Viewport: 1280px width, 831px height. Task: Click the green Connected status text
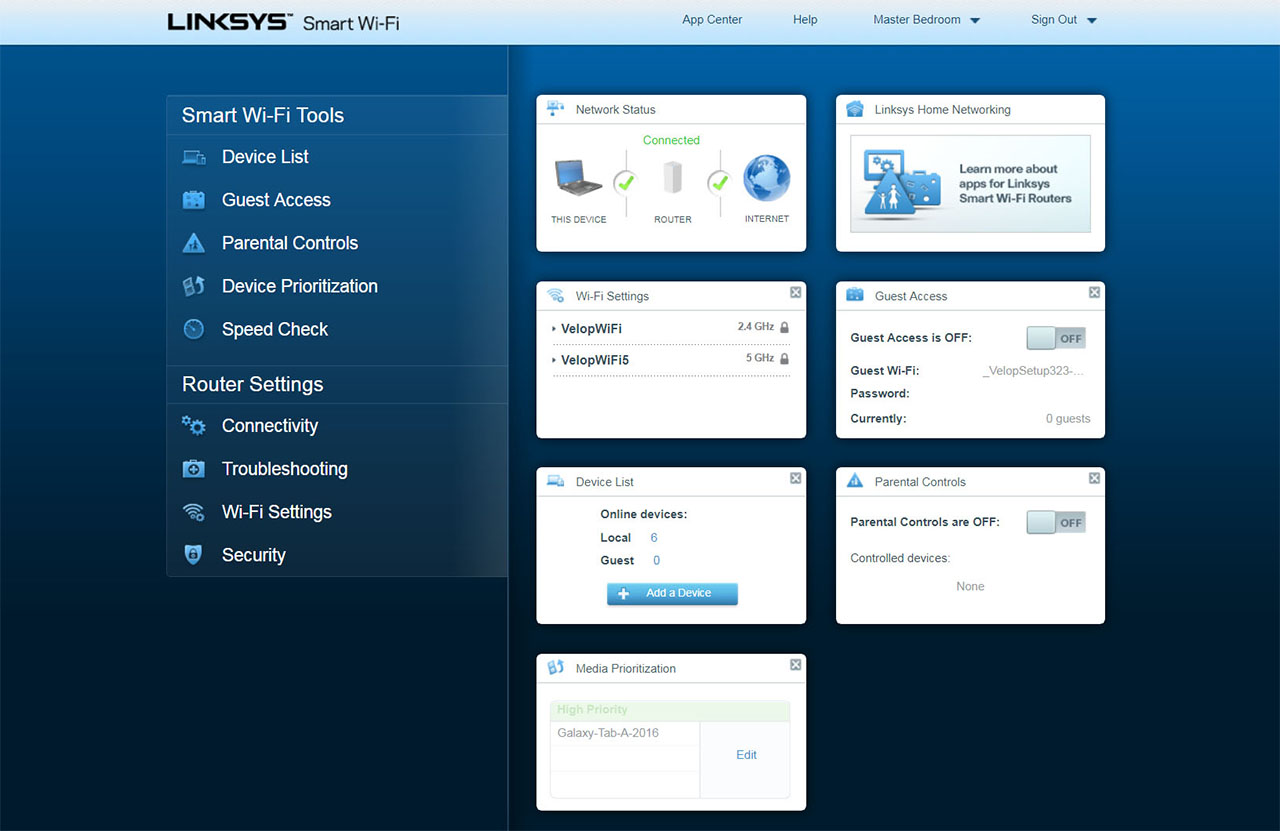671,140
